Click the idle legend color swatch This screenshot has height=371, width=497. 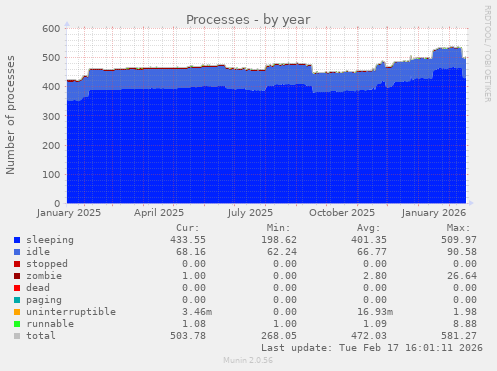[17, 252]
